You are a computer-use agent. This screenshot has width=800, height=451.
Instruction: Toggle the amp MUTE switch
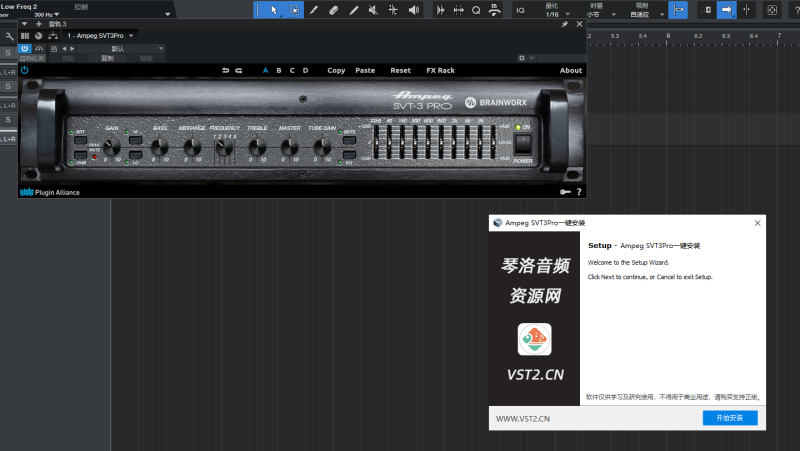click(x=349, y=140)
